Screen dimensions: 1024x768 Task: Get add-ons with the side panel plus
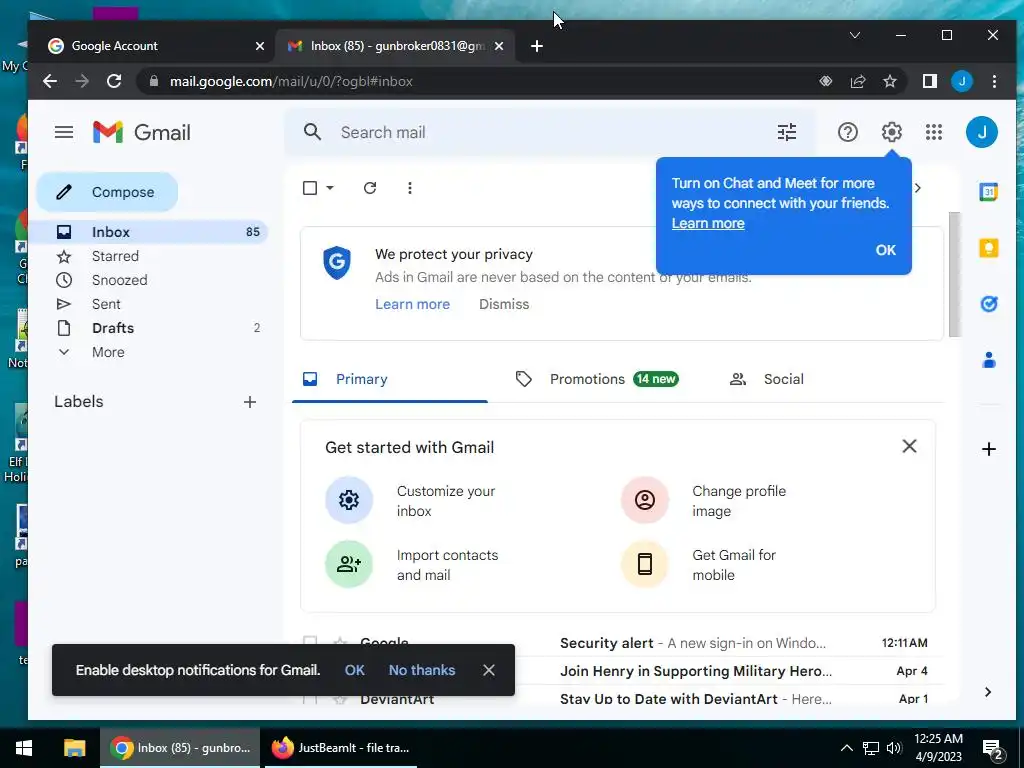[x=989, y=449]
